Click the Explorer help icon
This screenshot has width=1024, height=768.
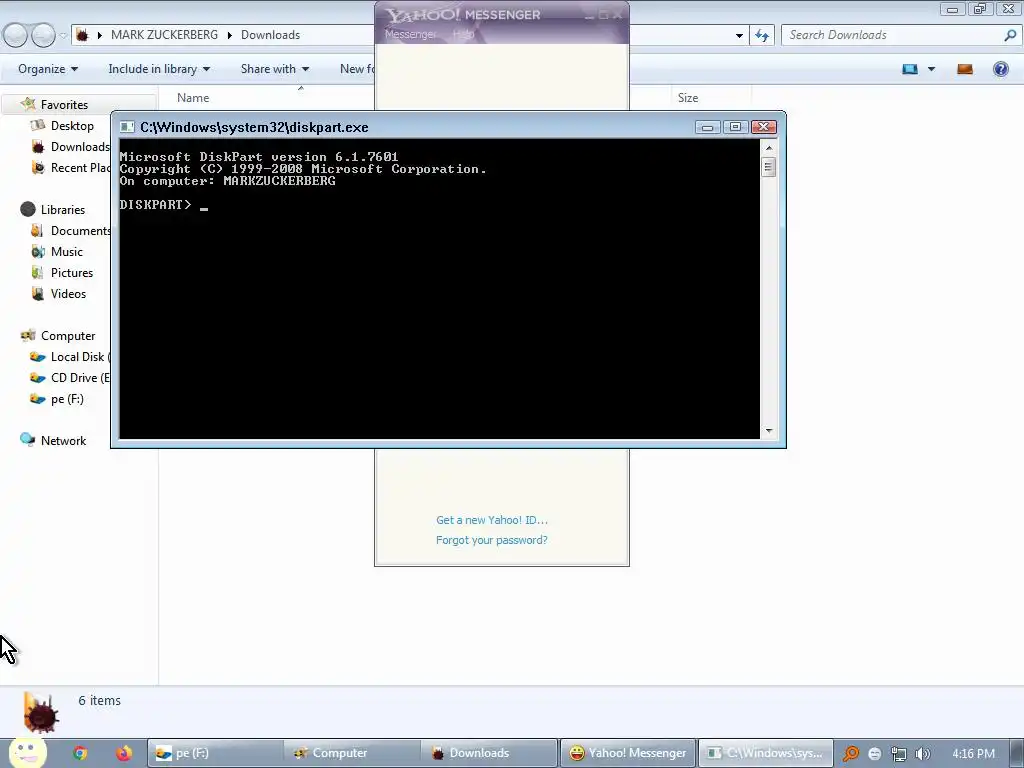tap(1000, 69)
